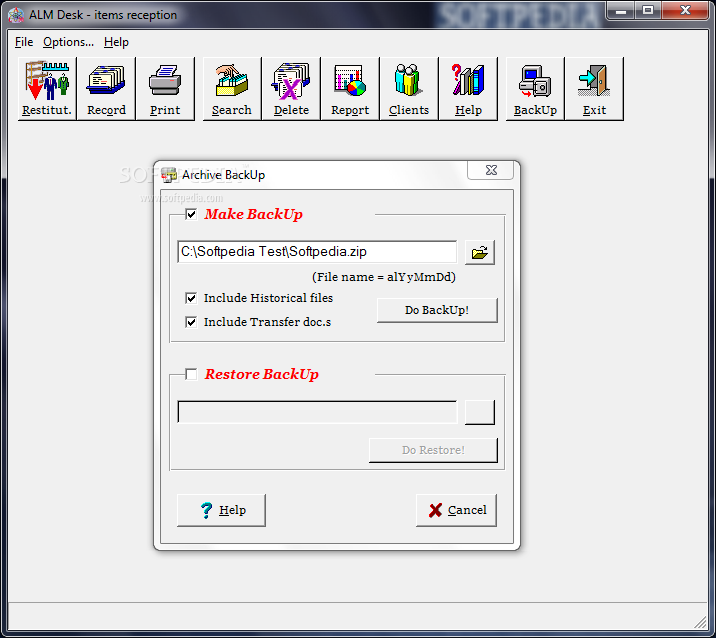This screenshot has height=638, width=716.
Task: Open the Record toolbar button
Action: (x=106, y=89)
